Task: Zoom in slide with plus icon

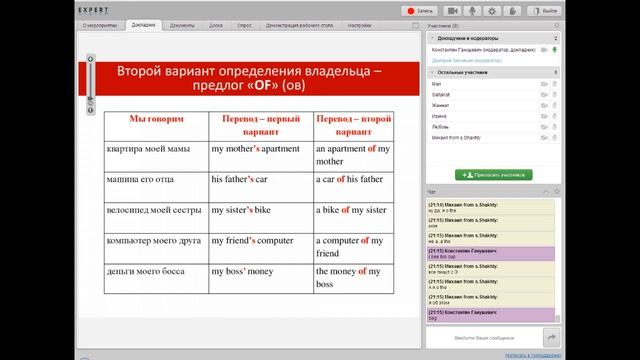Action: 91,59
